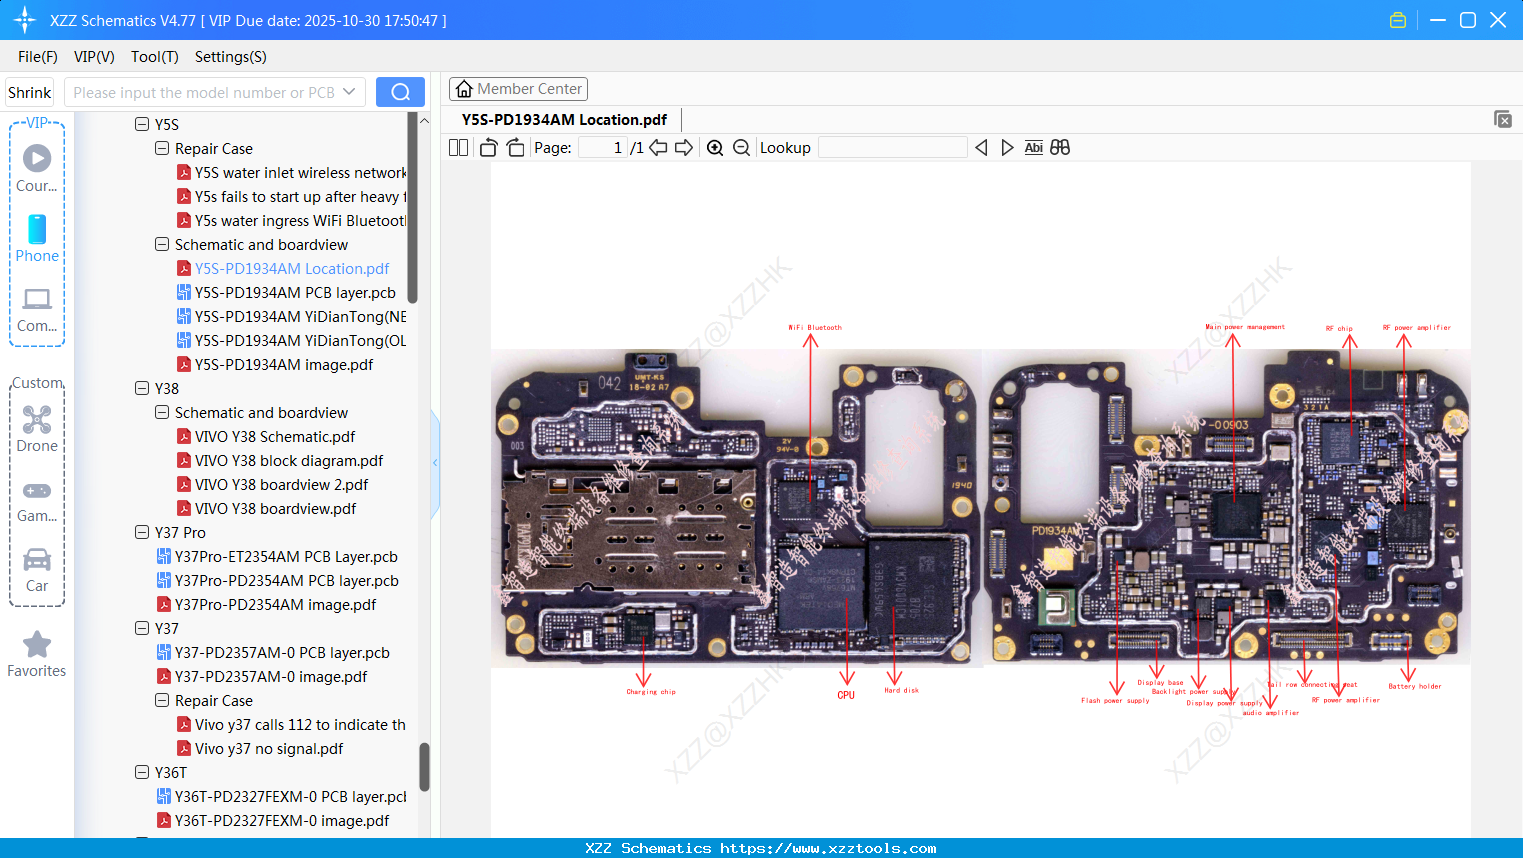Click the Member Center button
The width and height of the screenshot is (1523, 858).
click(x=518, y=88)
